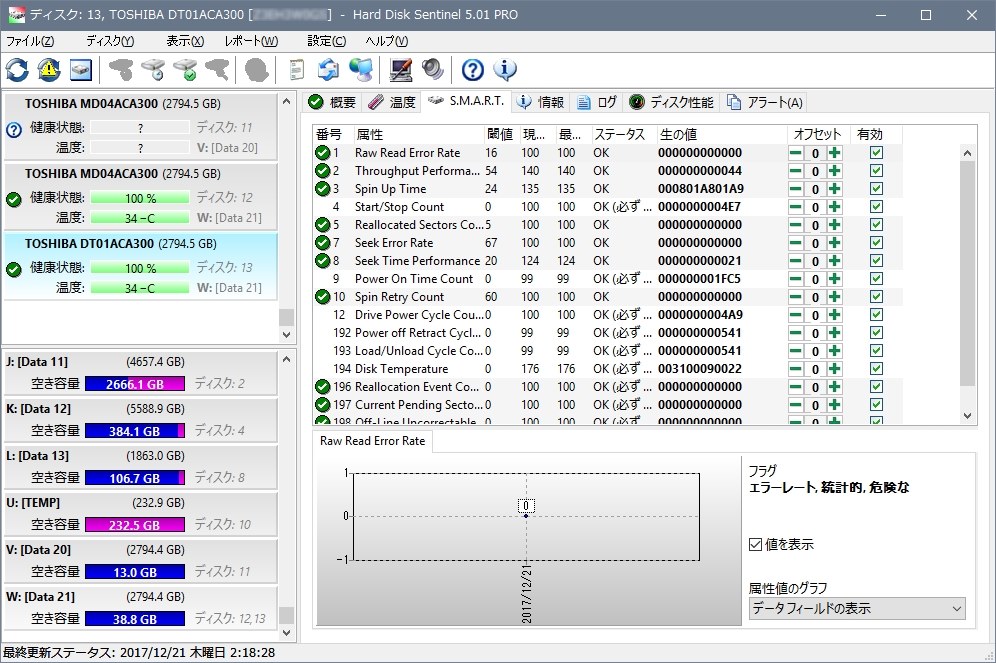
Task: Open the report notepad toolbar icon
Action: click(296, 70)
